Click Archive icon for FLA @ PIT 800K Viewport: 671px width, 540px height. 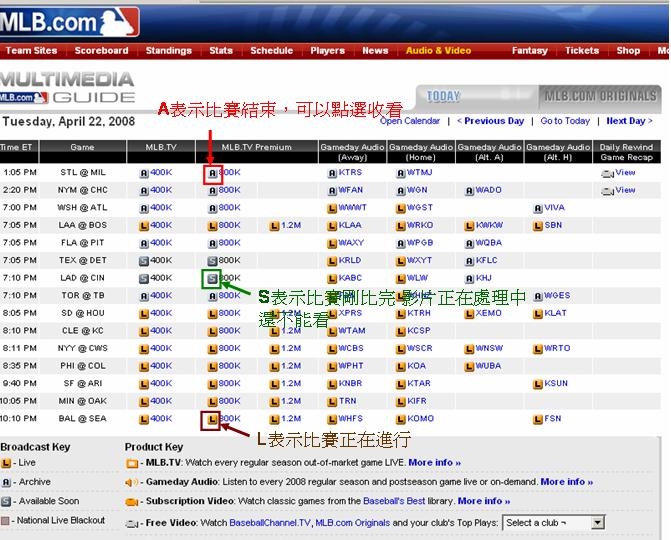tap(213, 243)
